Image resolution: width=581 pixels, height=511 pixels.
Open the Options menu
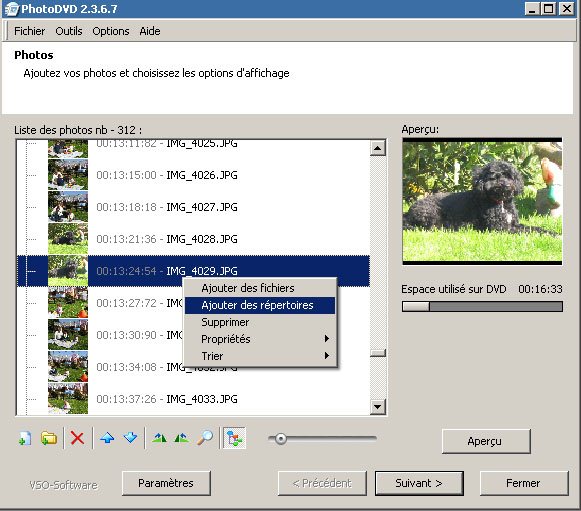pos(111,31)
